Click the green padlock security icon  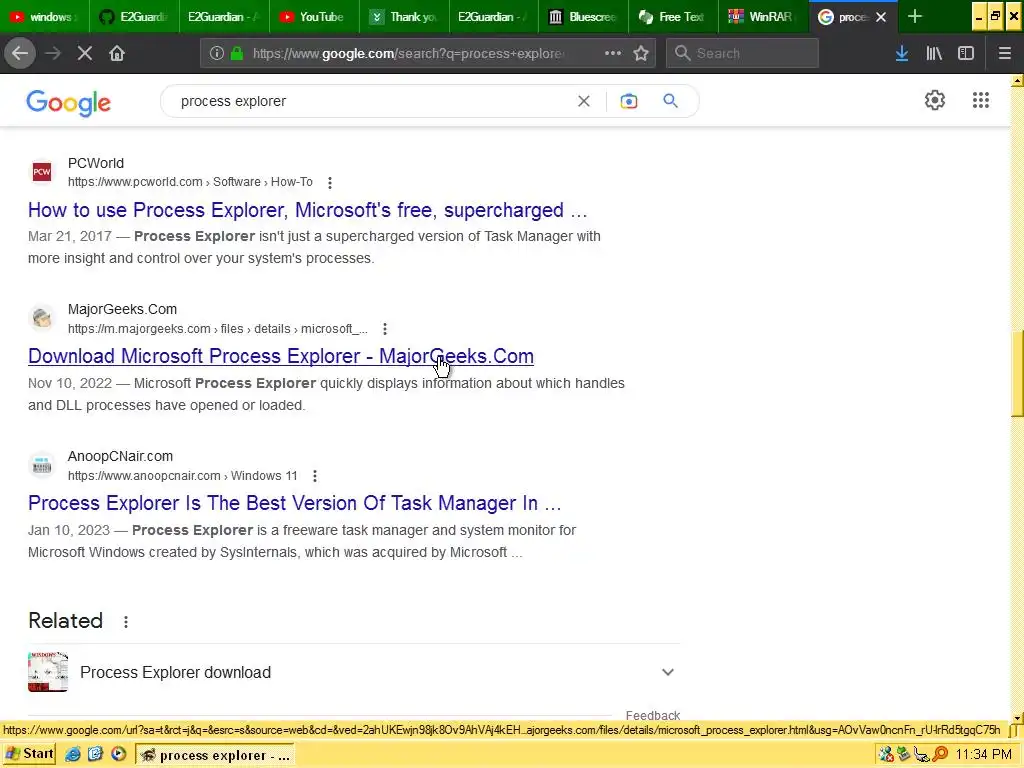click(237, 54)
